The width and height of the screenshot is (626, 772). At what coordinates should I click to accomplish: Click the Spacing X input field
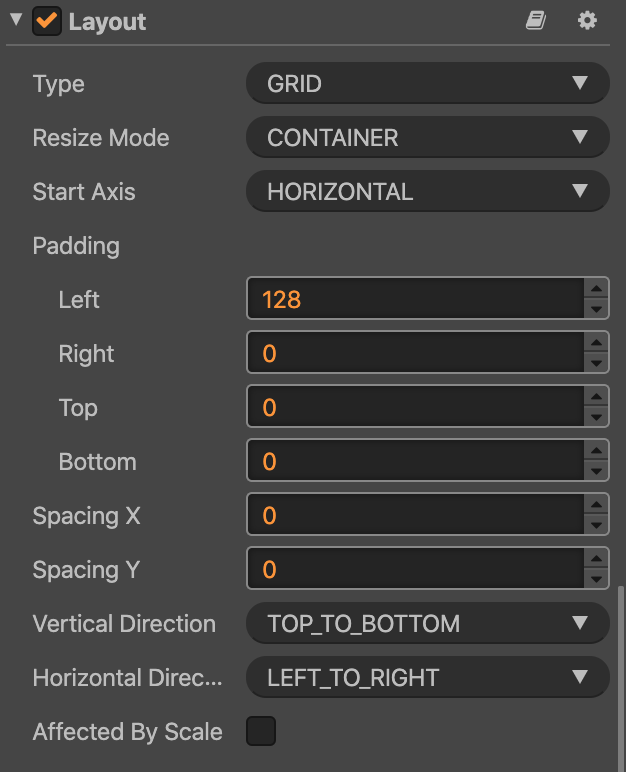[414, 516]
